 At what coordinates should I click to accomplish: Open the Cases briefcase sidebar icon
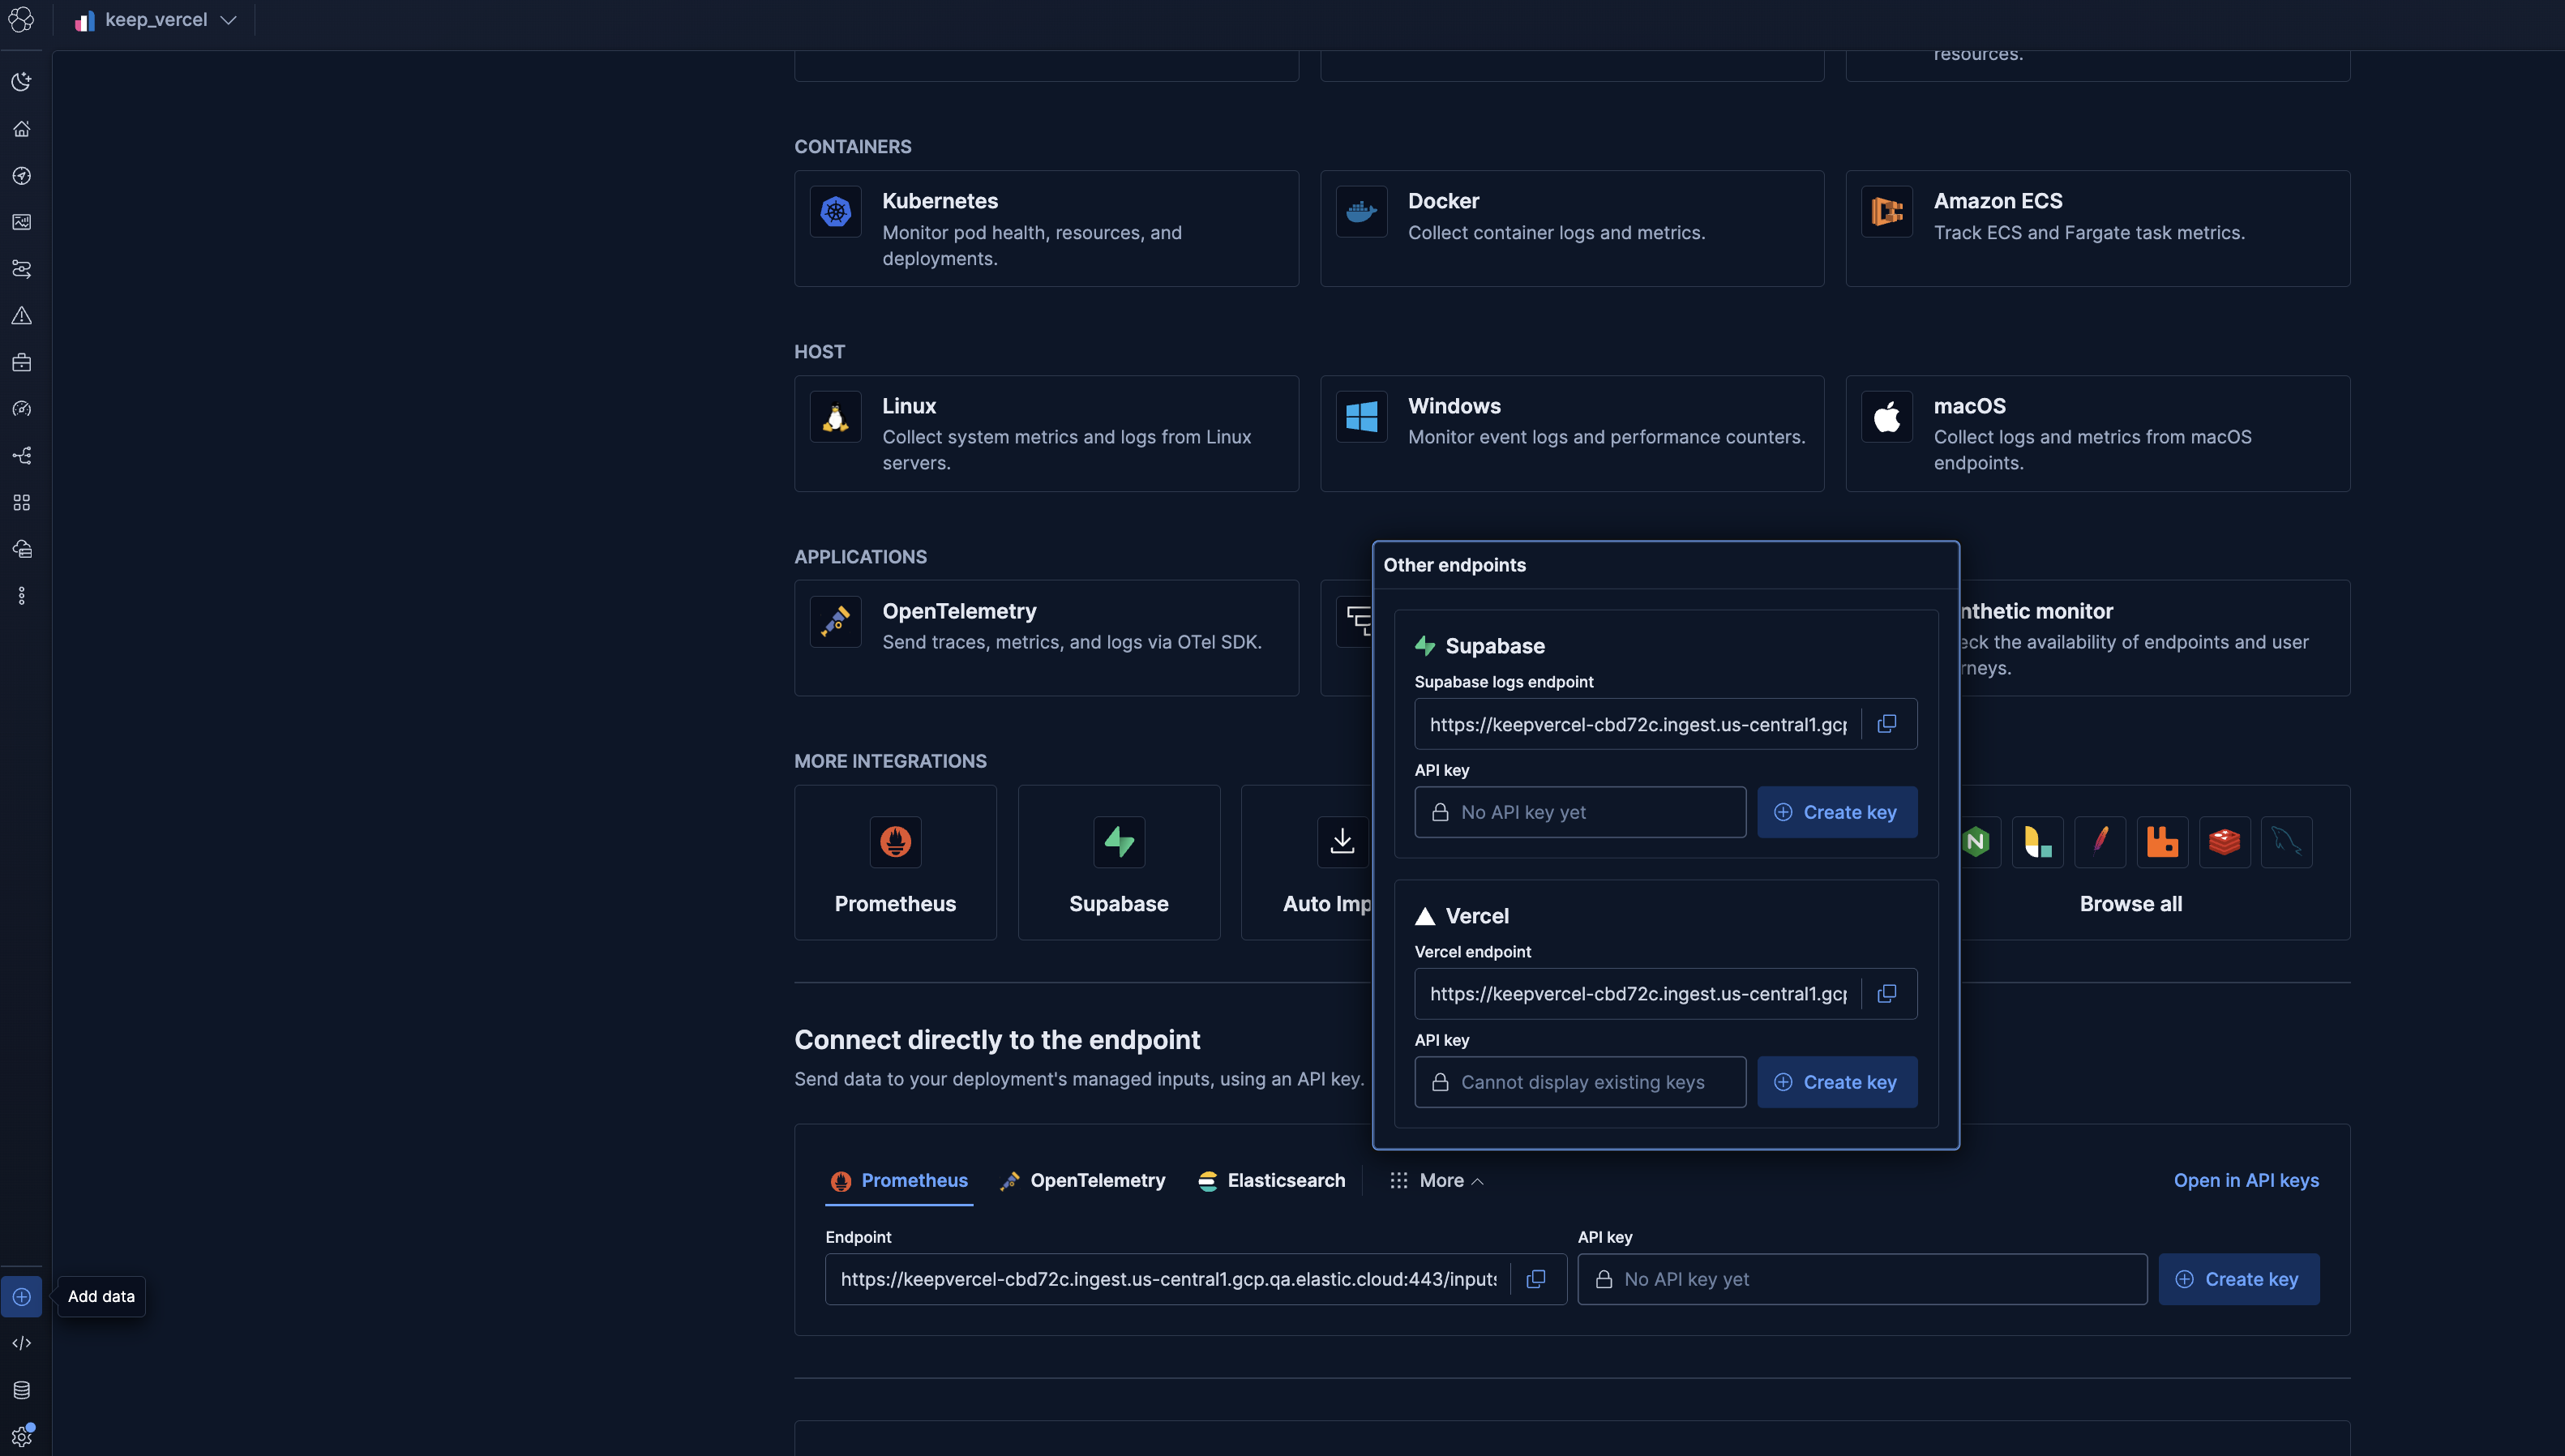point(21,362)
